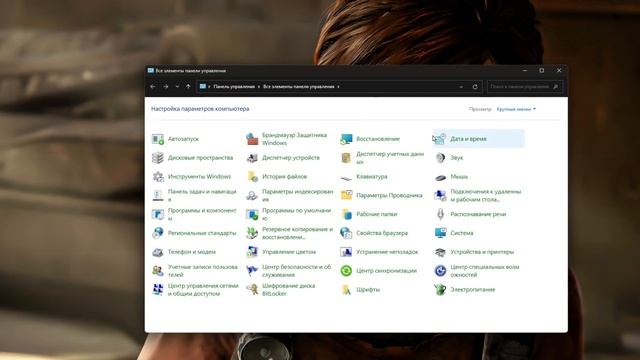Open the Региональные стандарты globe icon
Screen dimensions: 640x360
(158, 233)
